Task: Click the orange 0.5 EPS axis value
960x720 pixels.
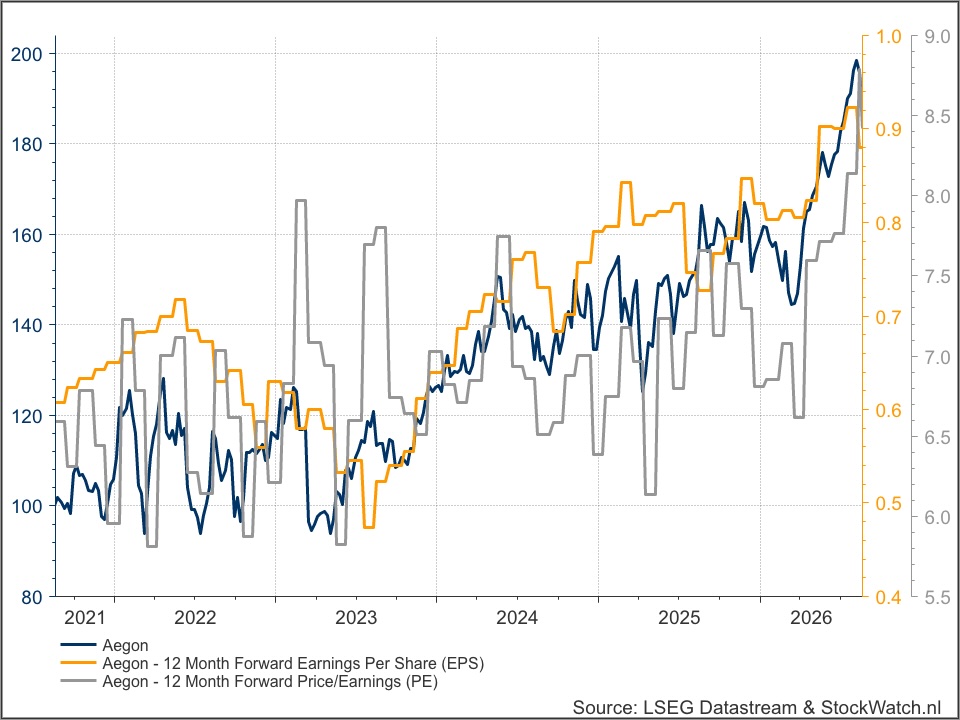Action: [888, 503]
